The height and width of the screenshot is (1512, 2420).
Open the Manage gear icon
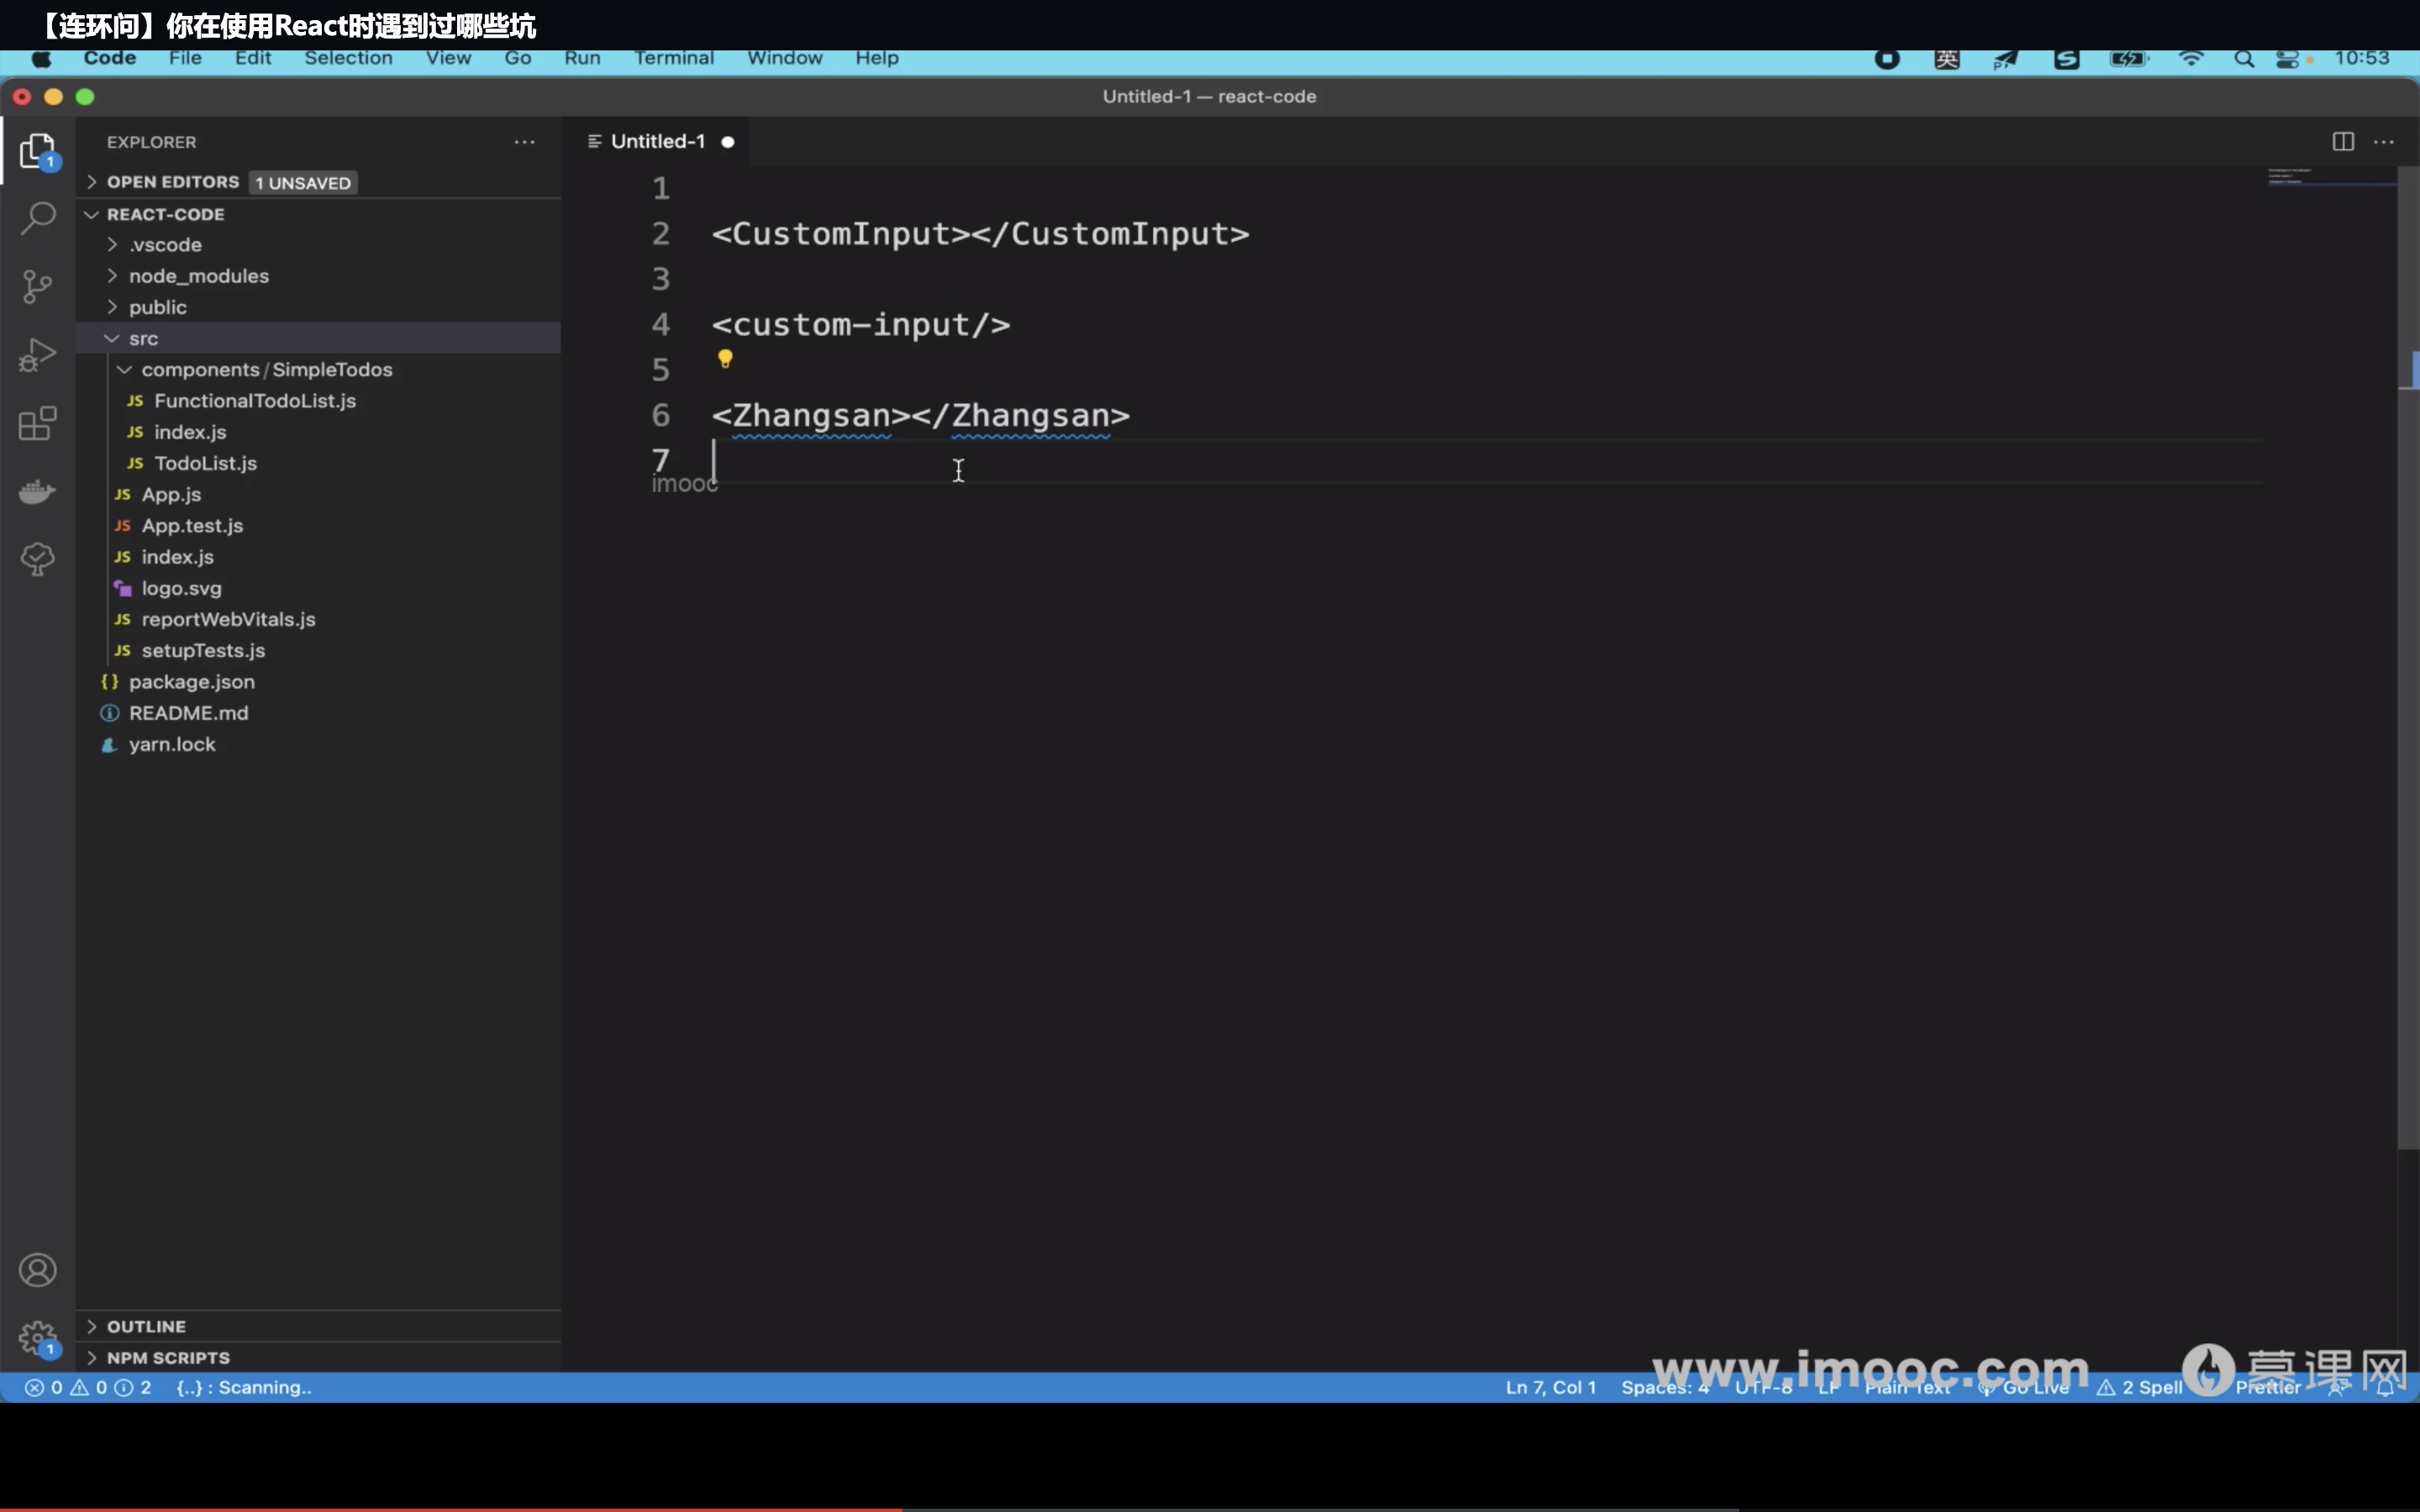coord(38,1338)
